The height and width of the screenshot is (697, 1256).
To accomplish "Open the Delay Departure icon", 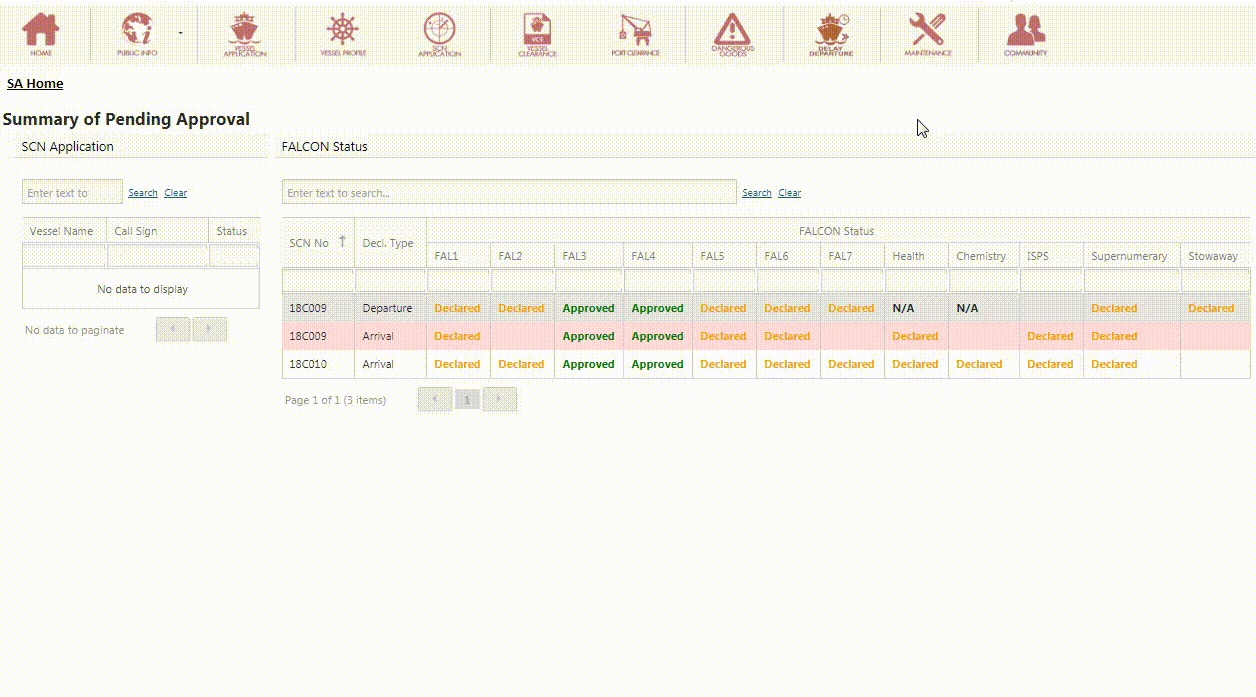I will (x=831, y=34).
